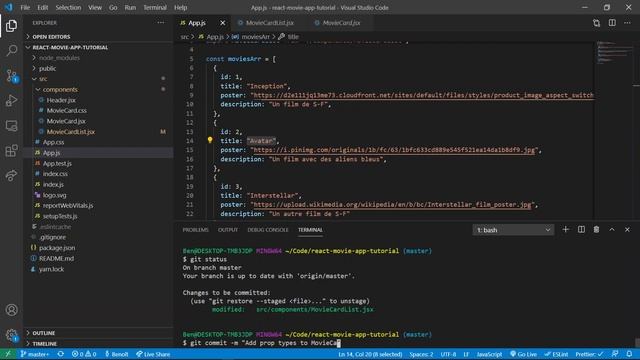Open the Explorer view icon

pos(11,26)
